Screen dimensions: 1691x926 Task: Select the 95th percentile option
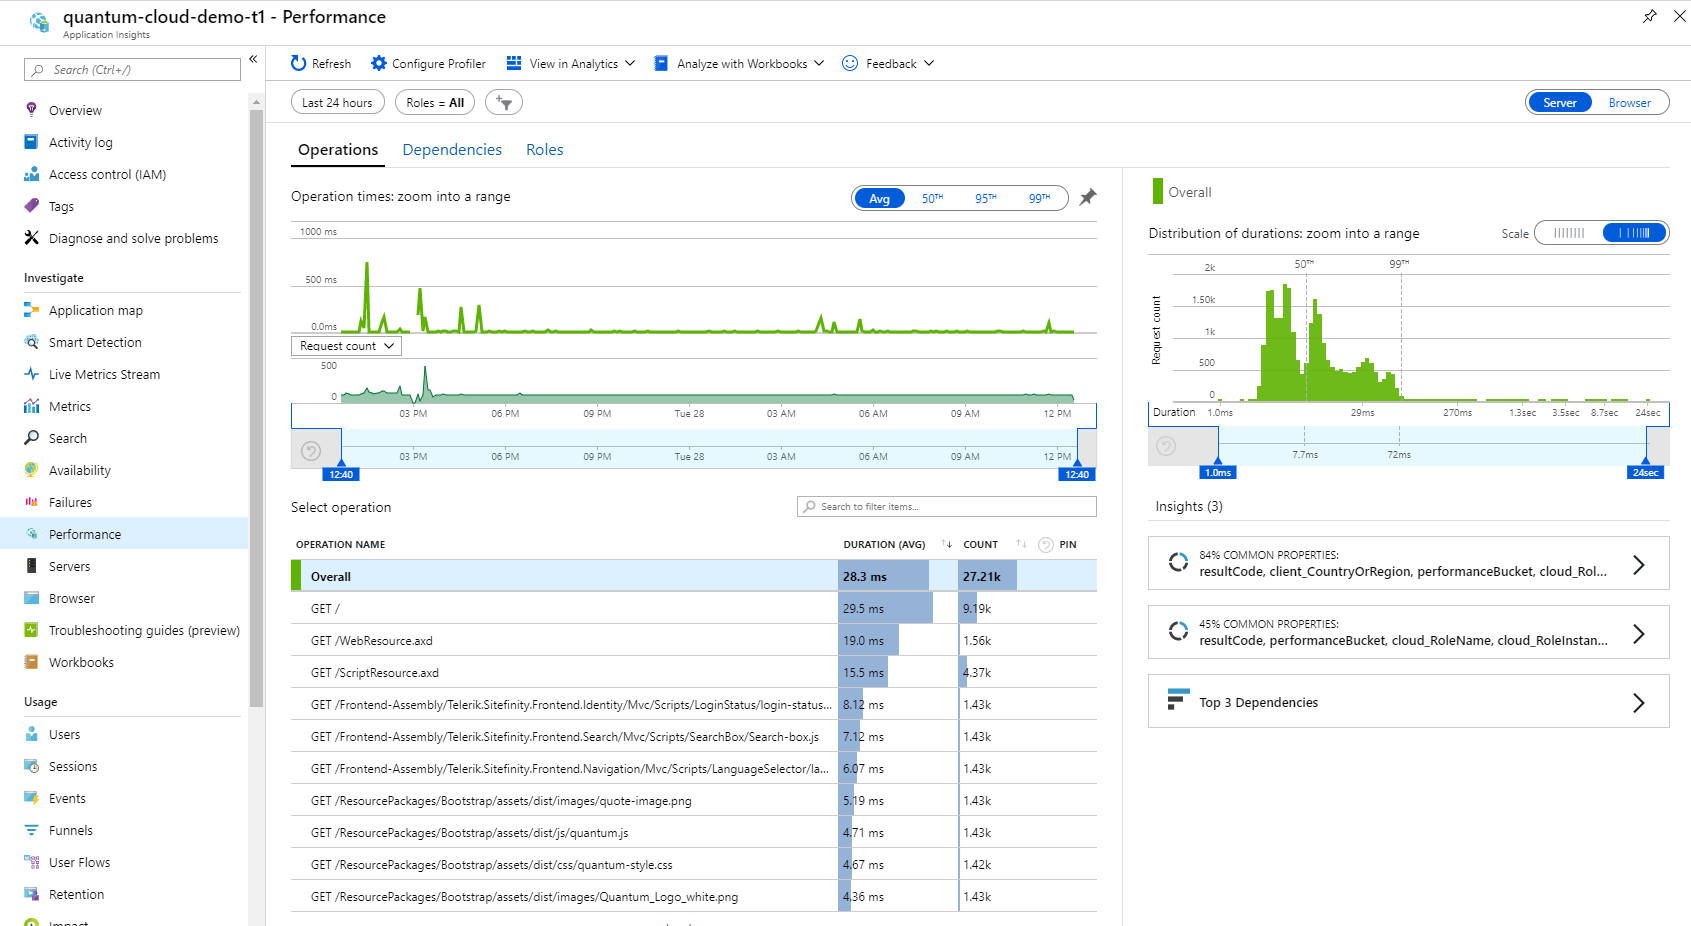click(985, 198)
